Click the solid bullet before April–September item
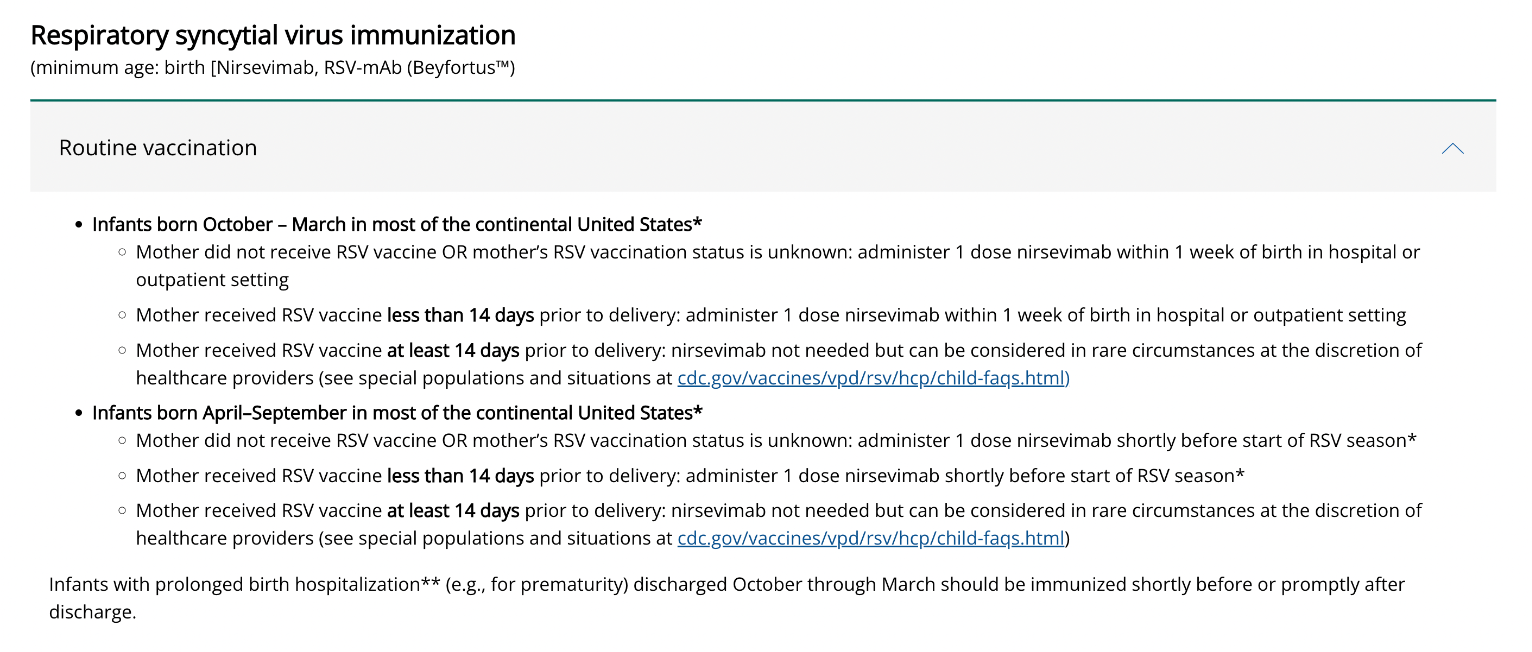This screenshot has height=652, width=1532. 79,413
